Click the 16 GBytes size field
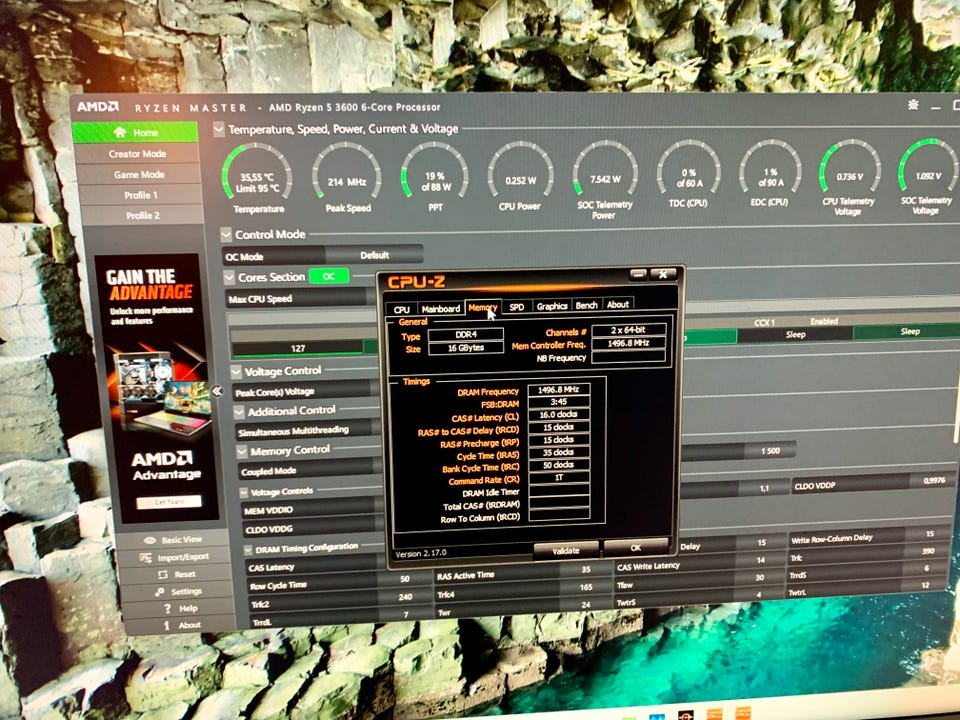The height and width of the screenshot is (720, 960). point(466,348)
